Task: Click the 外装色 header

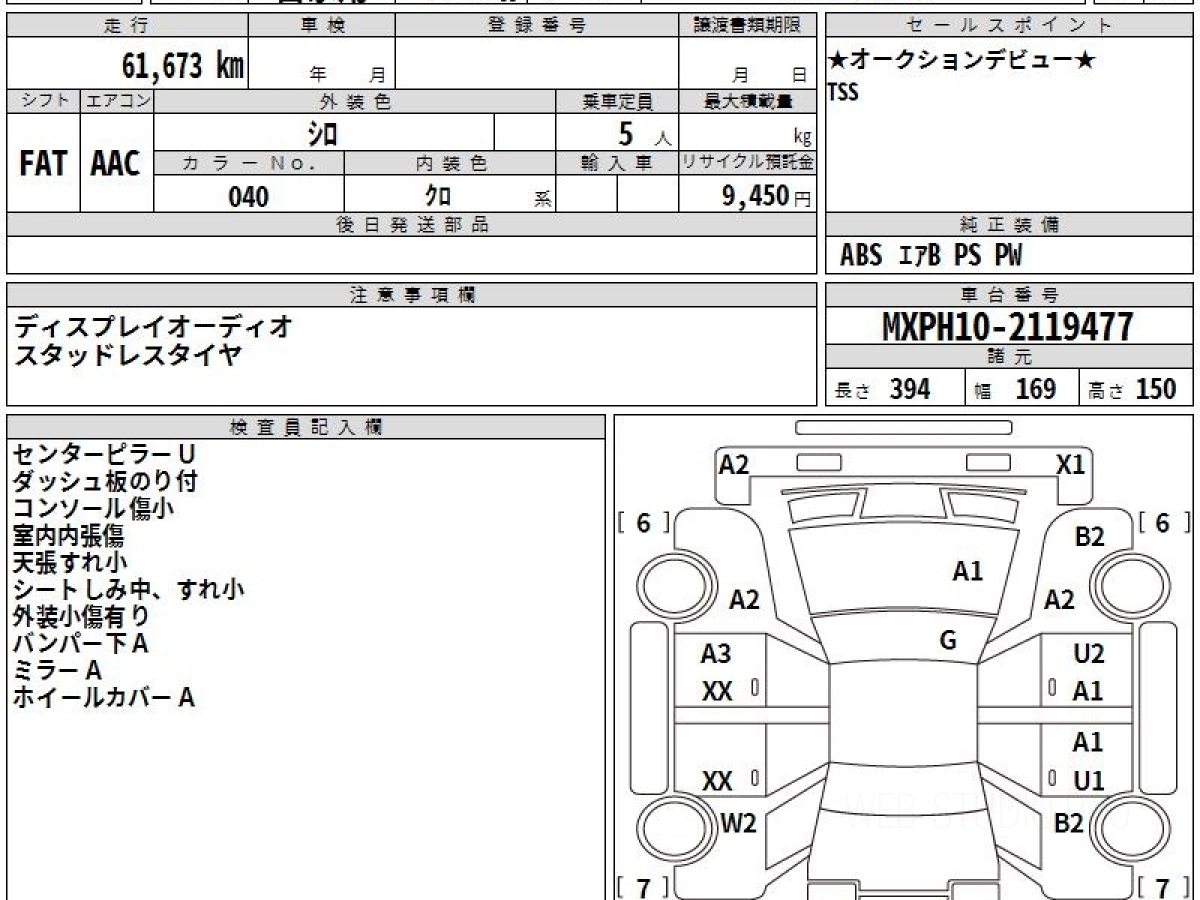Action: [355, 101]
